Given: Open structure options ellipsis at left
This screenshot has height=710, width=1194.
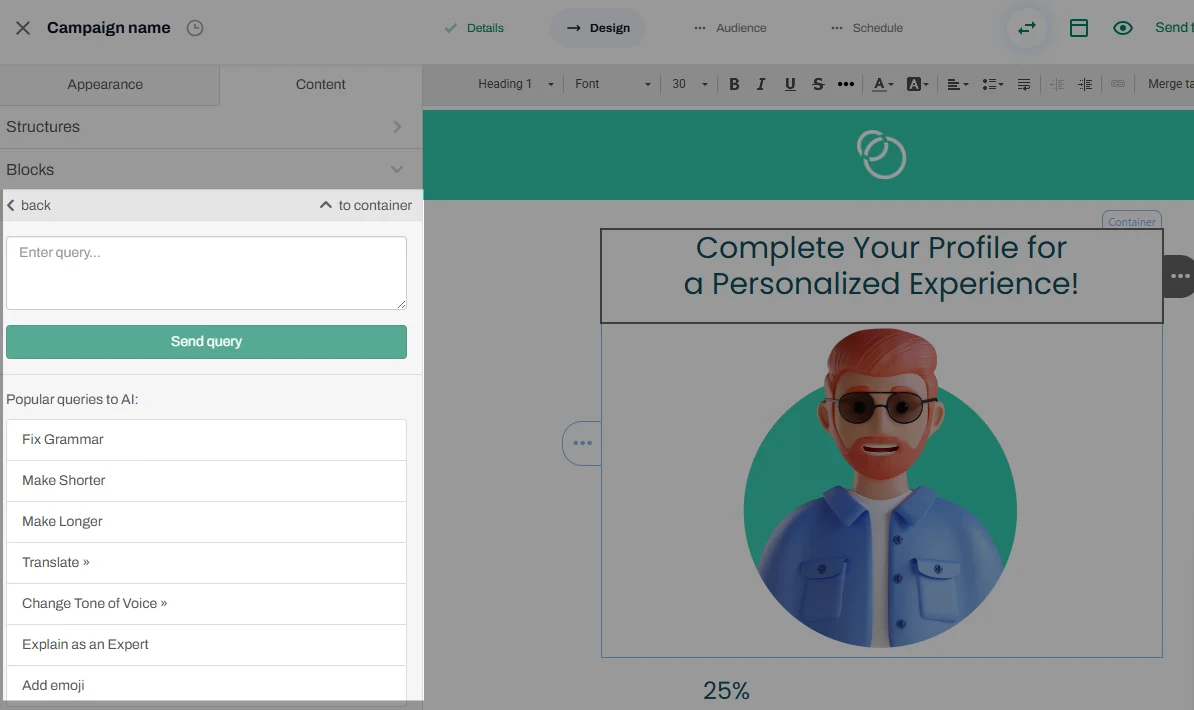Looking at the screenshot, I should pyautogui.click(x=582, y=443).
